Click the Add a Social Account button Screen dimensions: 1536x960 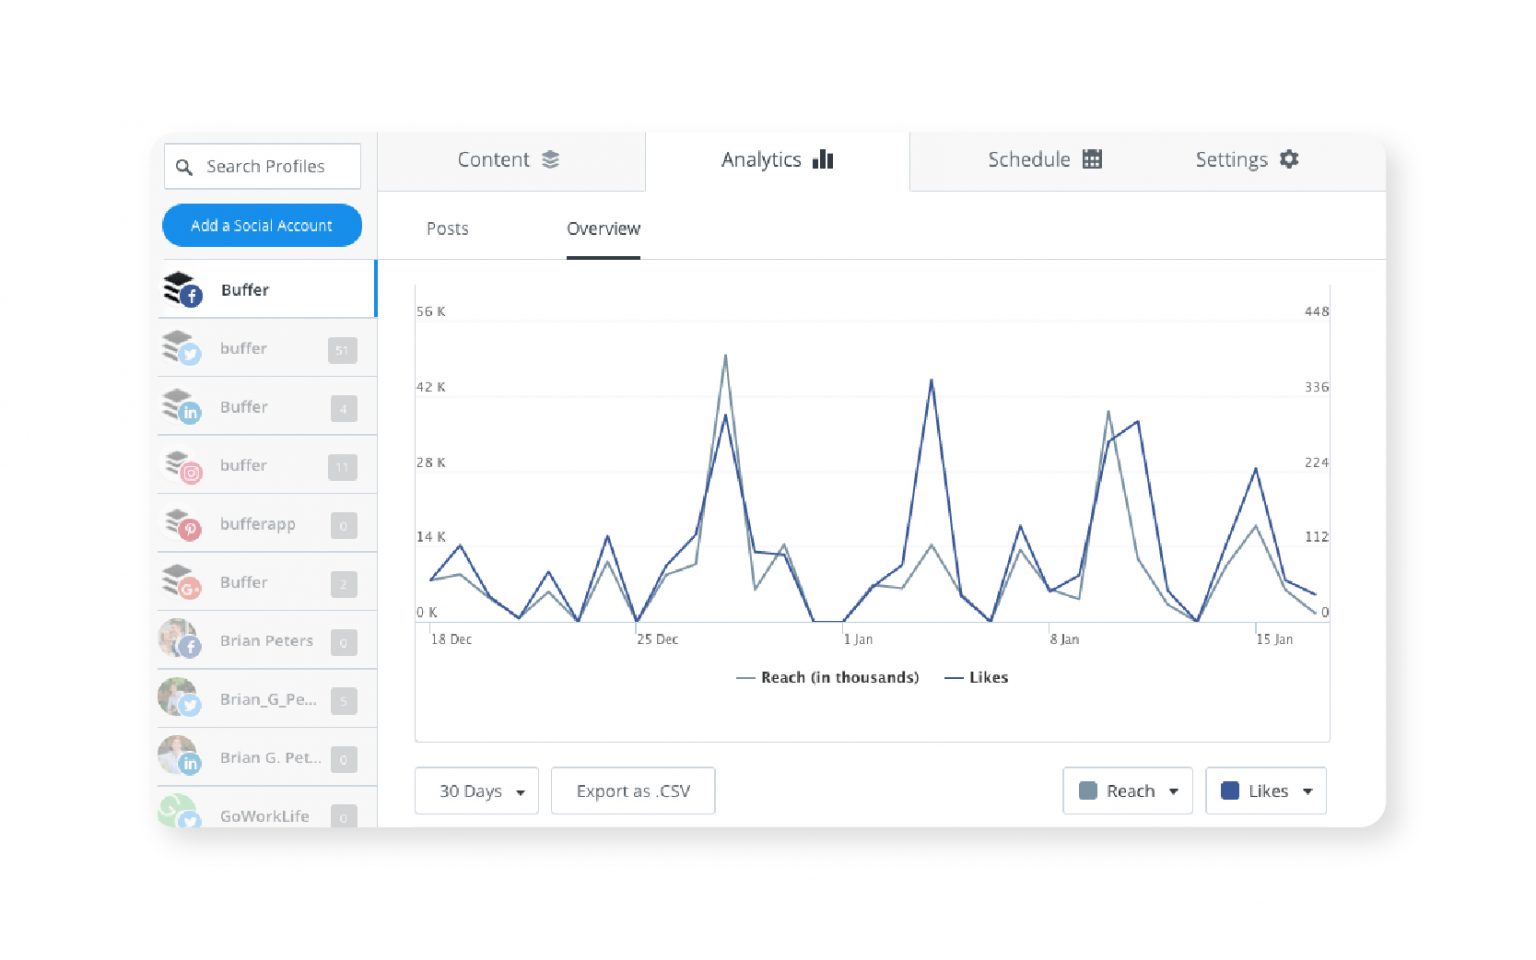(262, 225)
